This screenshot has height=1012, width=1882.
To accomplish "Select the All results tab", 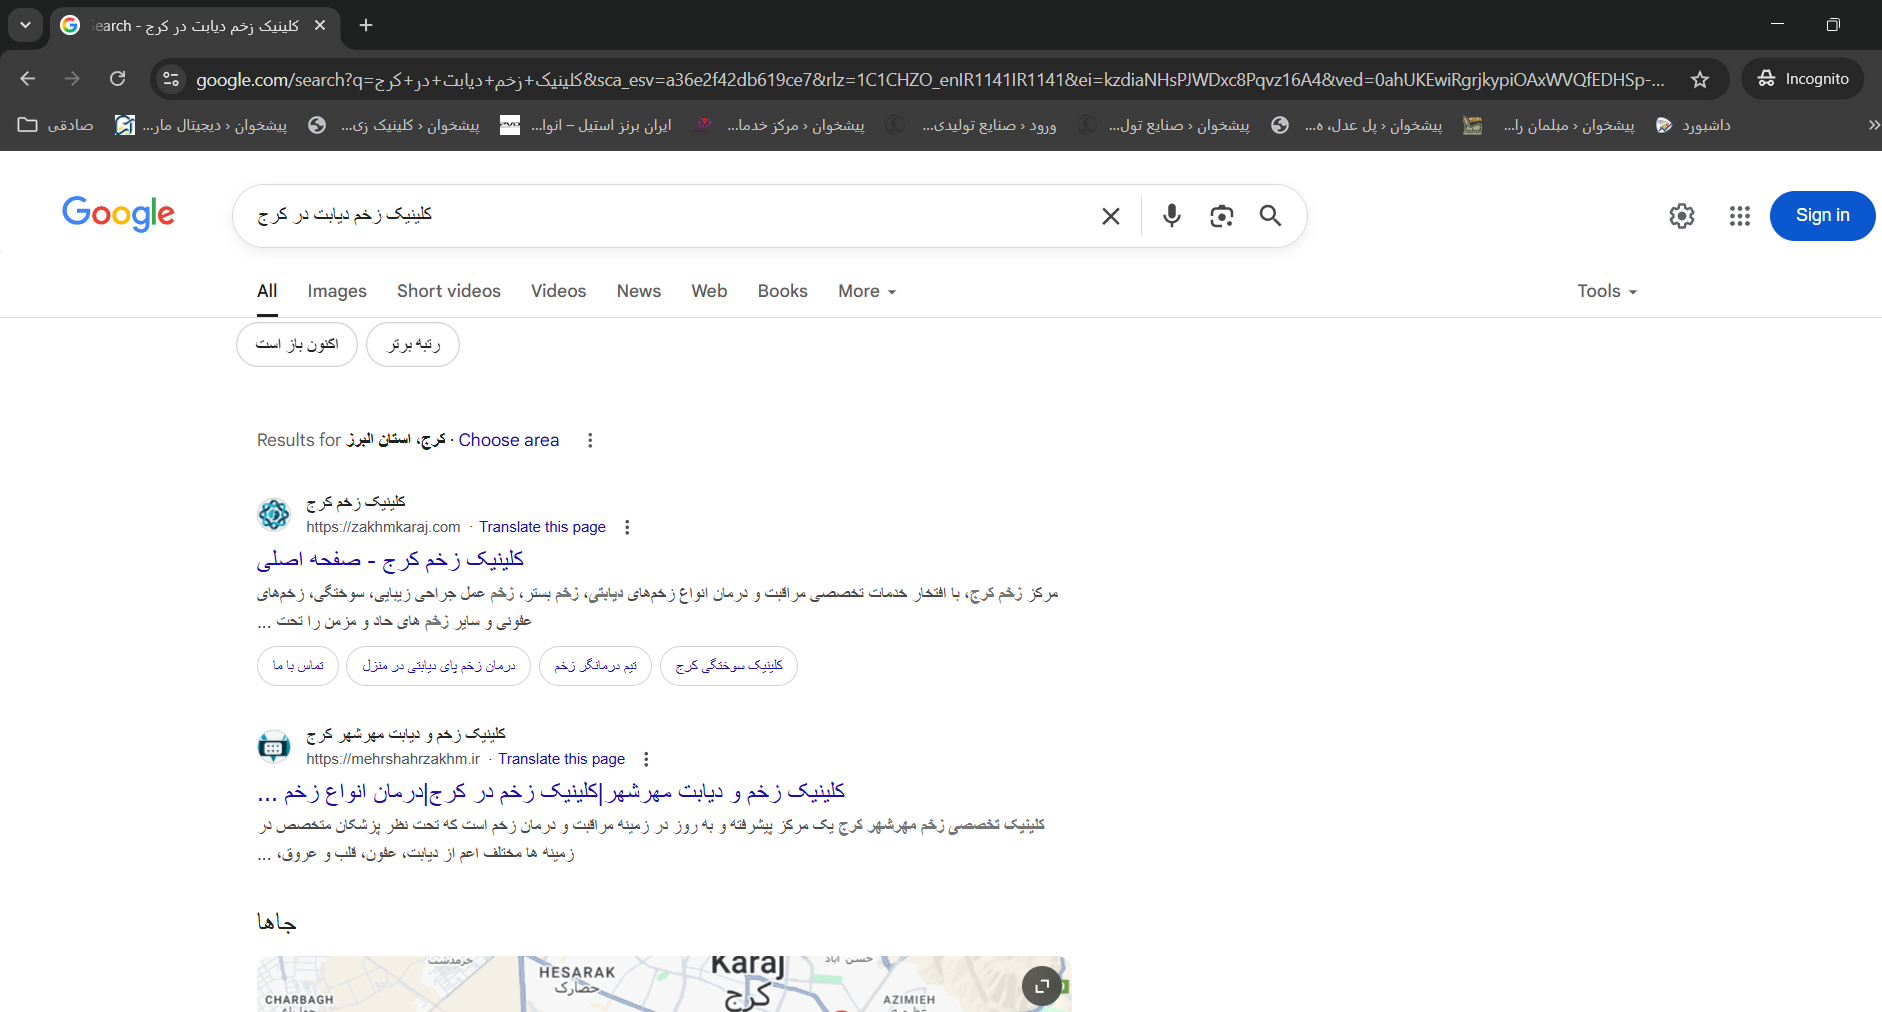I will point(267,291).
